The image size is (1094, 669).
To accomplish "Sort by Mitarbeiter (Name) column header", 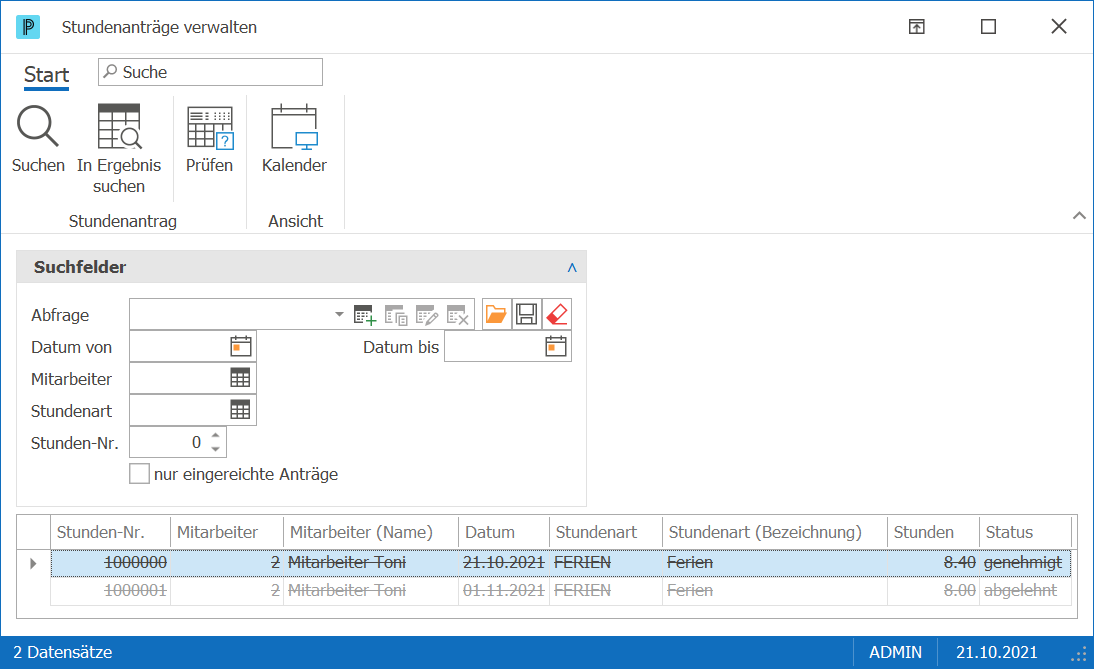I will tap(370, 532).
